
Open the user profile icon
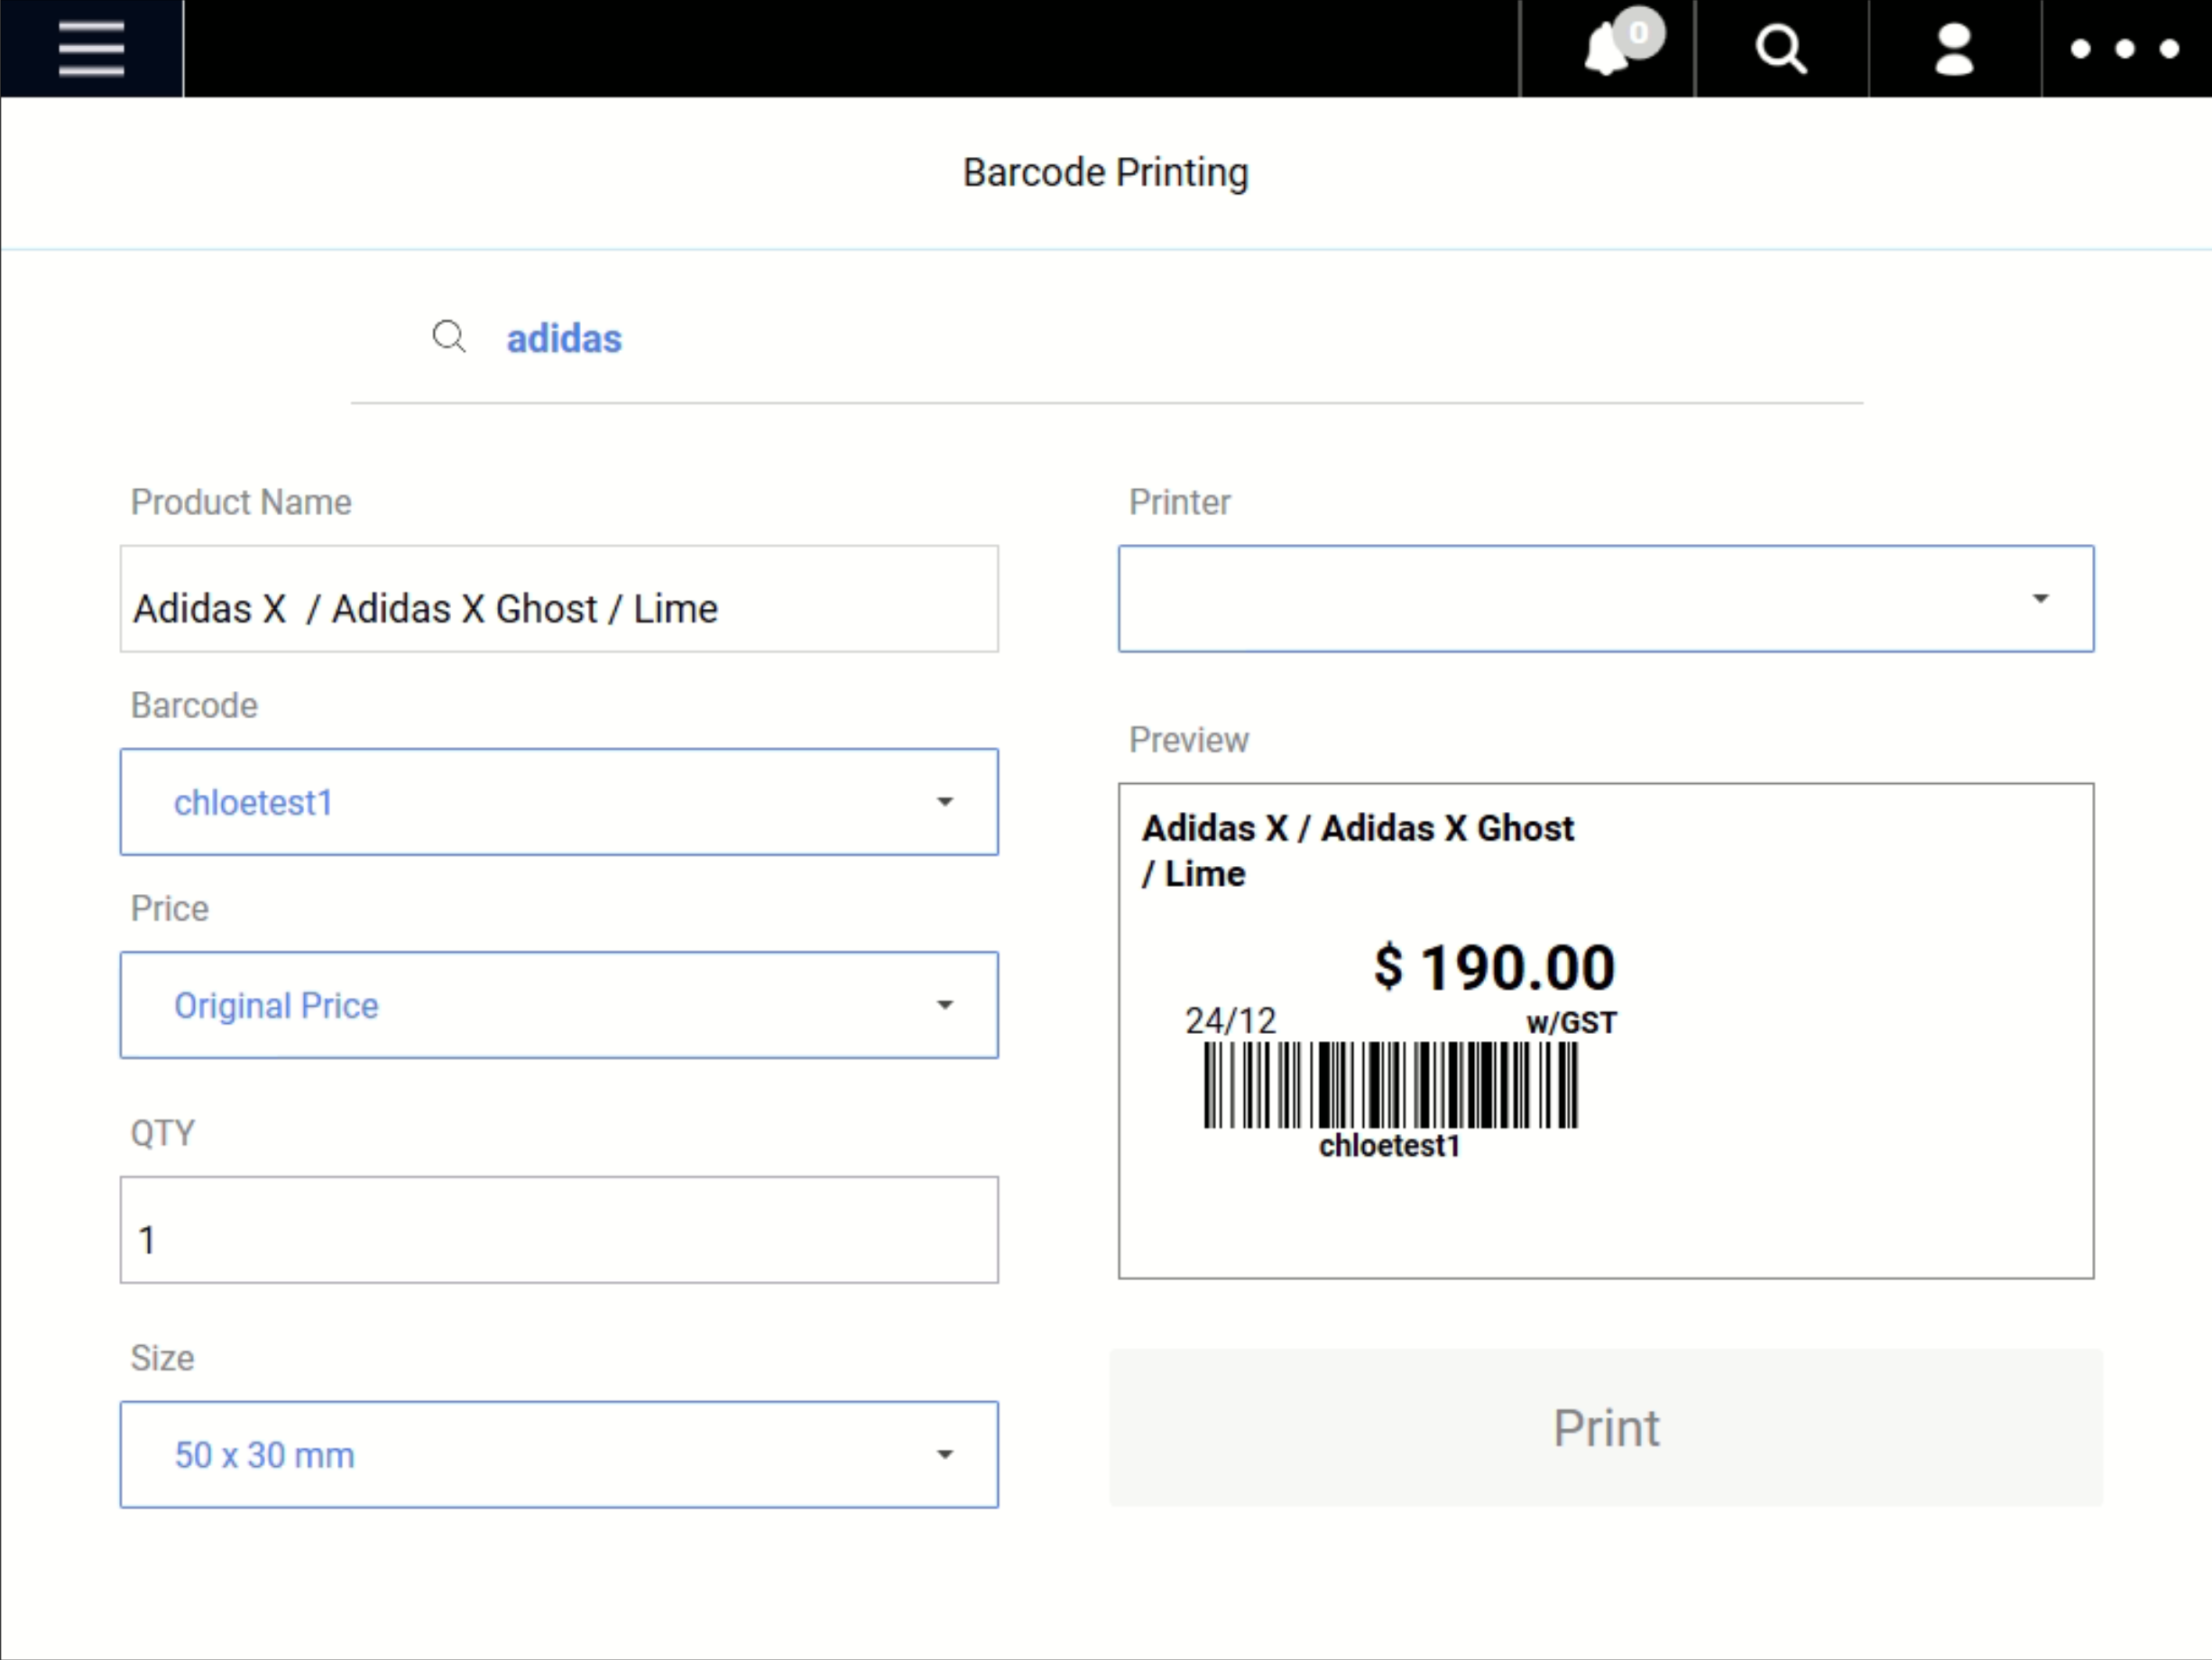click(x=1954, y=48)
